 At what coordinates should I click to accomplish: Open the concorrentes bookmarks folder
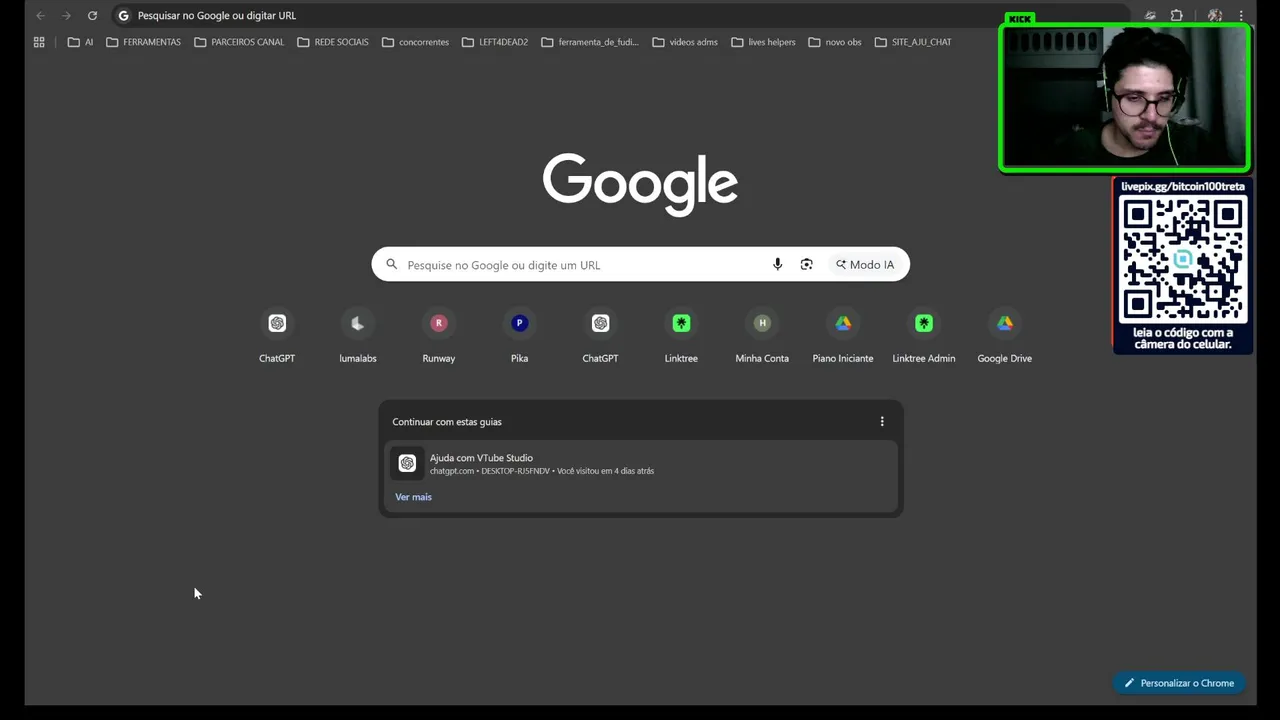(x=415, y=42)
